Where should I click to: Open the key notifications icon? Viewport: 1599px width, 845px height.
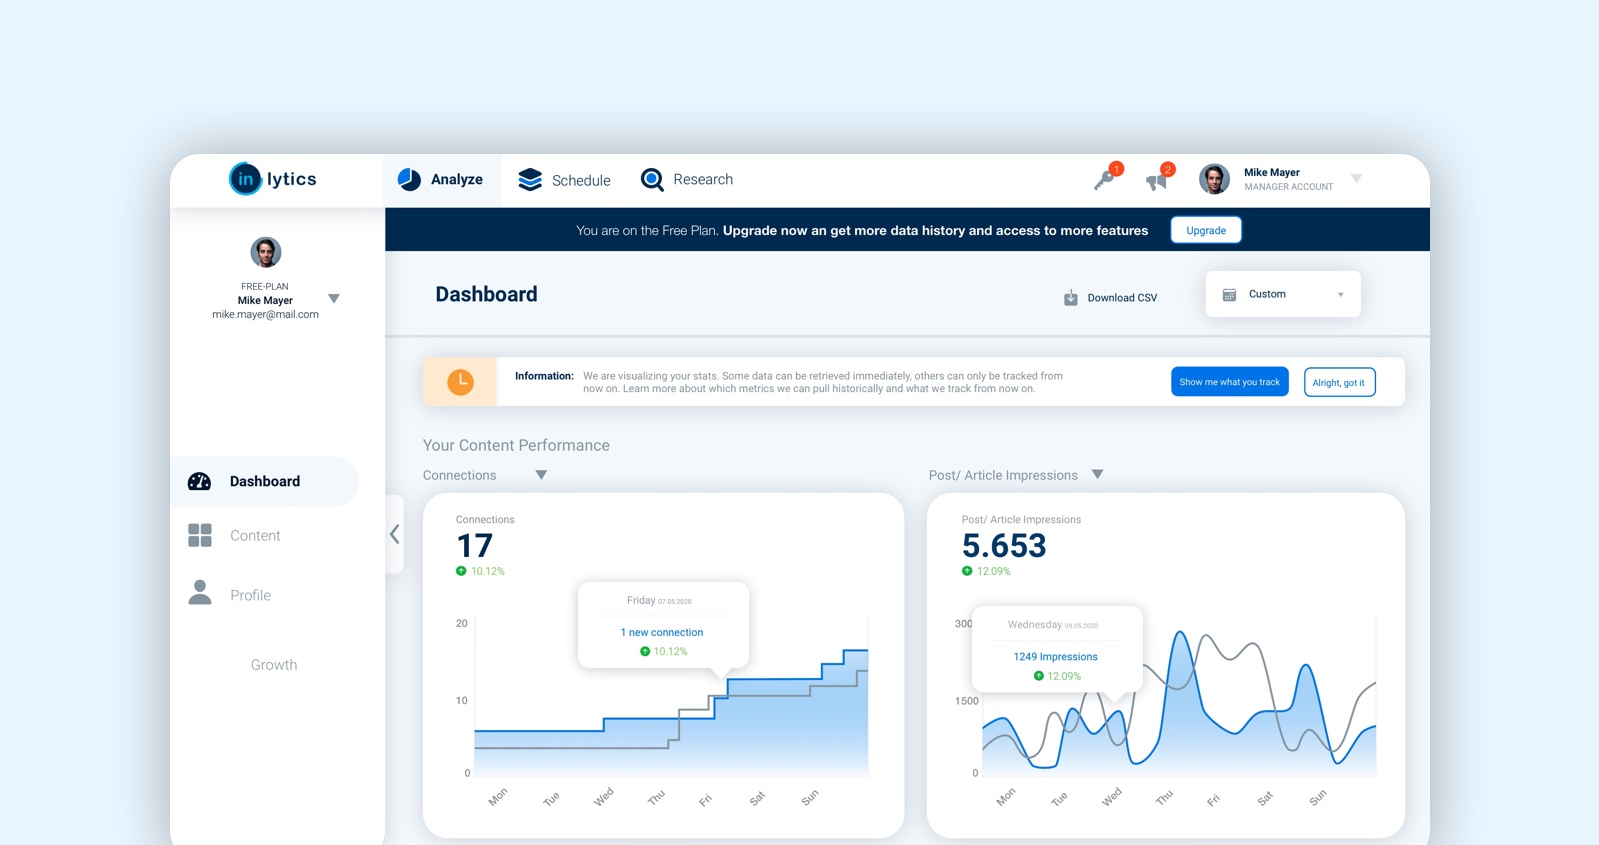coord(1106,178)
